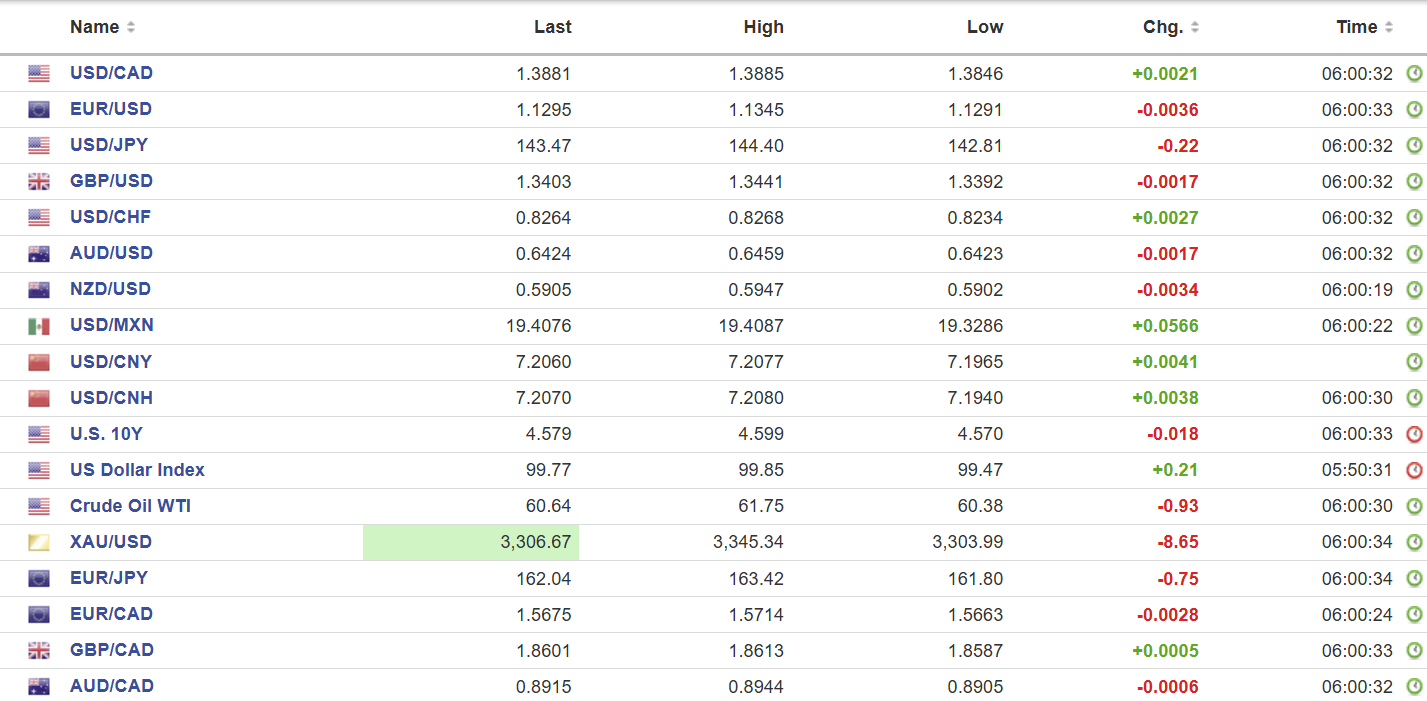Viewport: 1427px width, 701px height.
Task: Open the USD/JPY currency pair link
Action: (x=109, y=145)
